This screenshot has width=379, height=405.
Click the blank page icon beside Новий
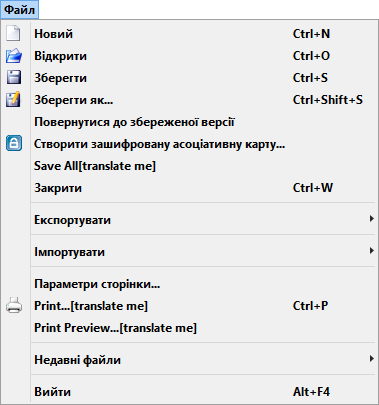[x=13, y=34]
